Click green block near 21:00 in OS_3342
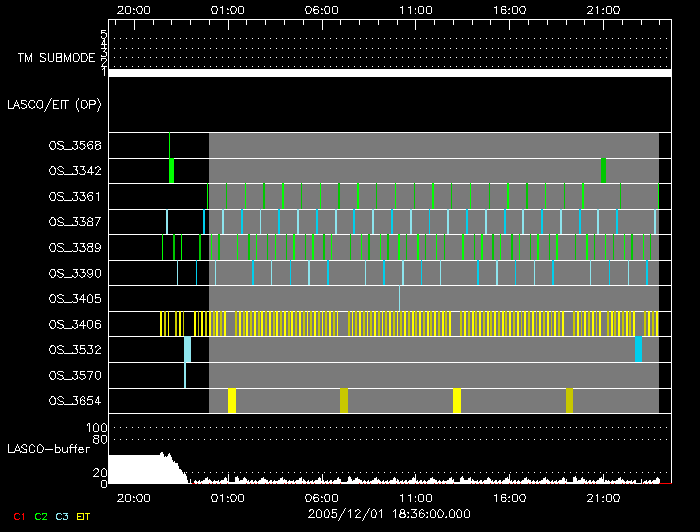The height and width of the screenshot is (532, 700). (x=603, y=170)
